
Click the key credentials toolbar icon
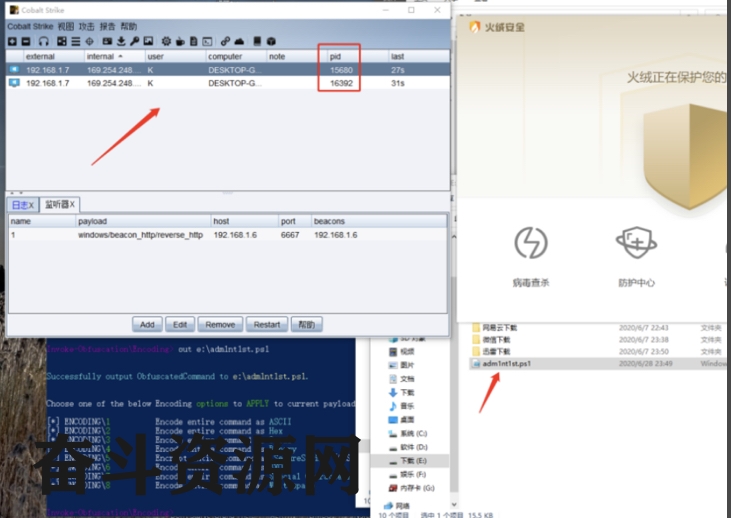coord(135,41)
